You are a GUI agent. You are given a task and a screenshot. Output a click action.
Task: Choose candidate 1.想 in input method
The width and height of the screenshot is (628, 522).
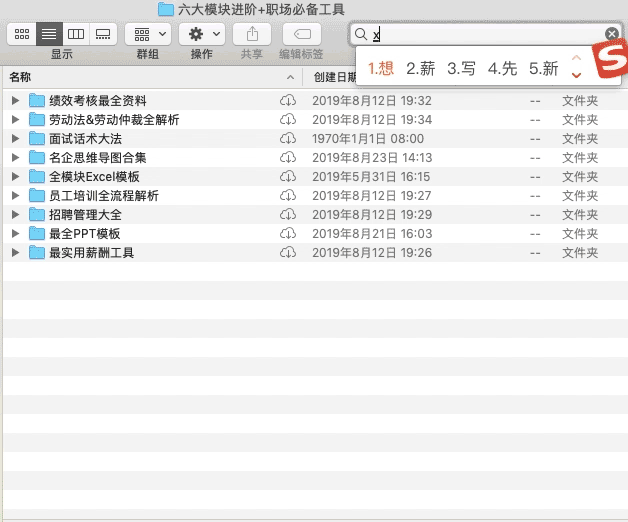click(x=381, y=69)
